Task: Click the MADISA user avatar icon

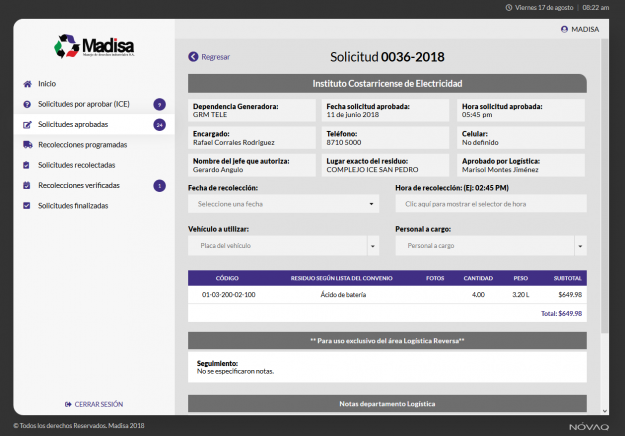Action: [564, 29]
